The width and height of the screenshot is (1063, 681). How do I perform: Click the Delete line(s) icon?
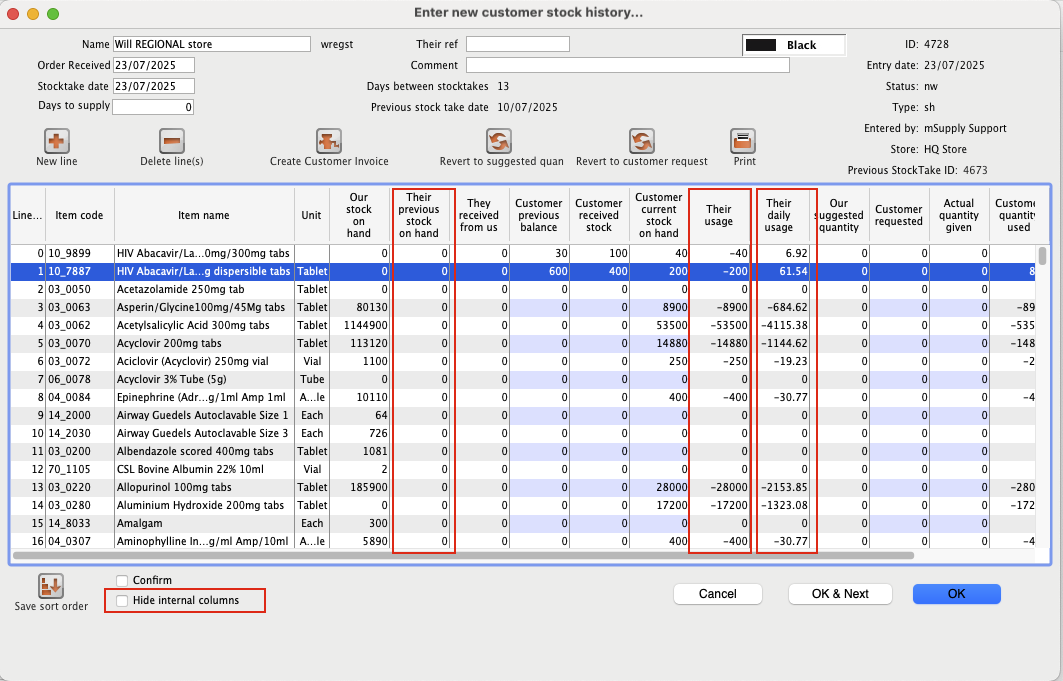pos(172,141)
